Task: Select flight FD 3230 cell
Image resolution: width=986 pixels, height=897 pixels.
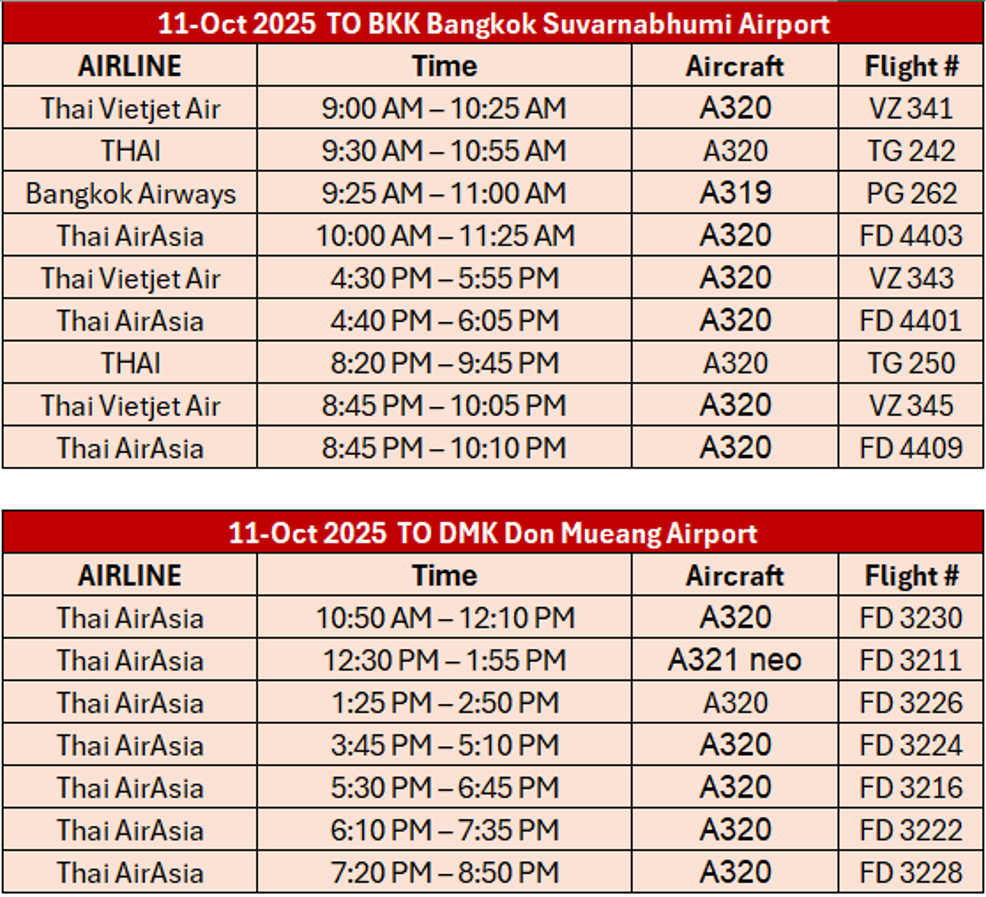Action: 911,617
